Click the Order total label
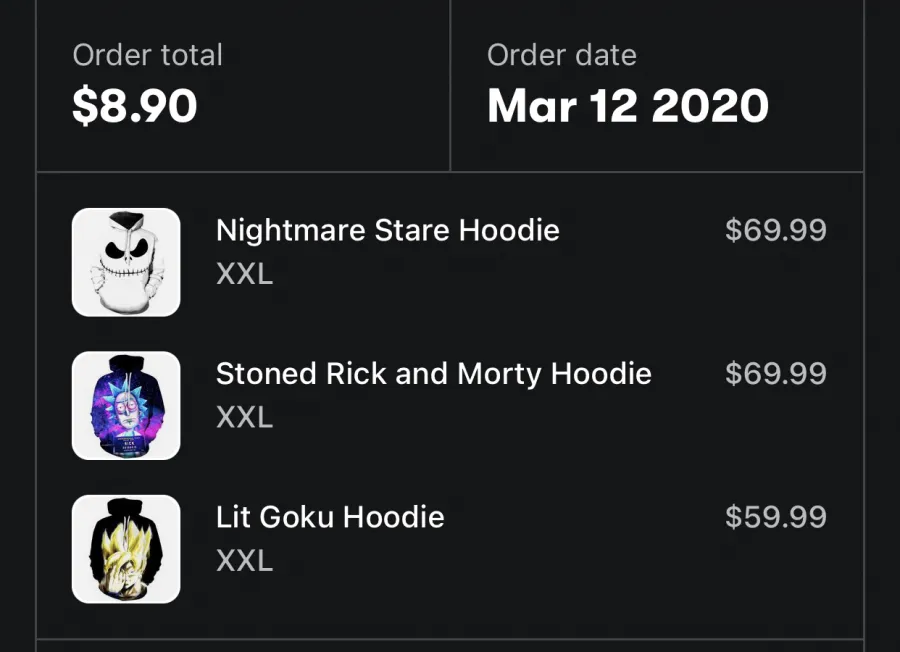The width and height of the screenshot is (900, 652). (148, 55)
